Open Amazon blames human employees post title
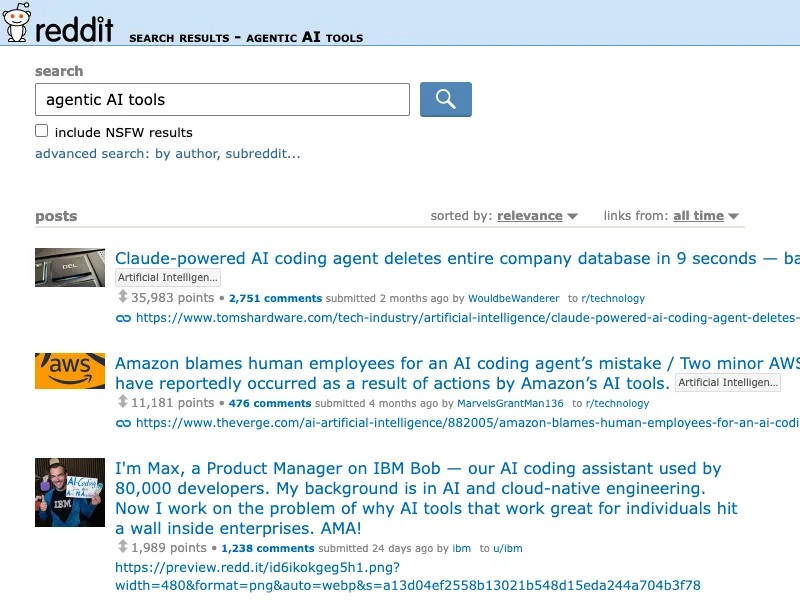 (457, 373)
